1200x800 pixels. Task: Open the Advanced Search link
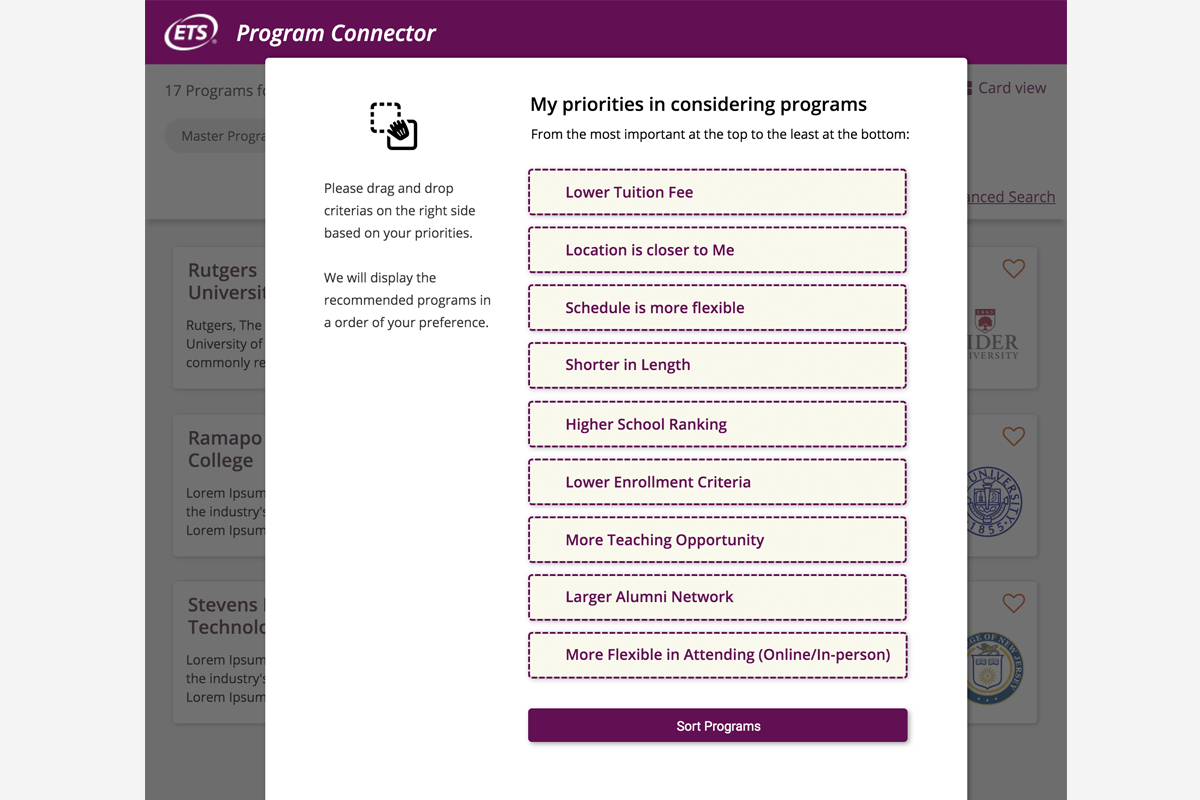pyautogui.click(x=1010, y=197)
